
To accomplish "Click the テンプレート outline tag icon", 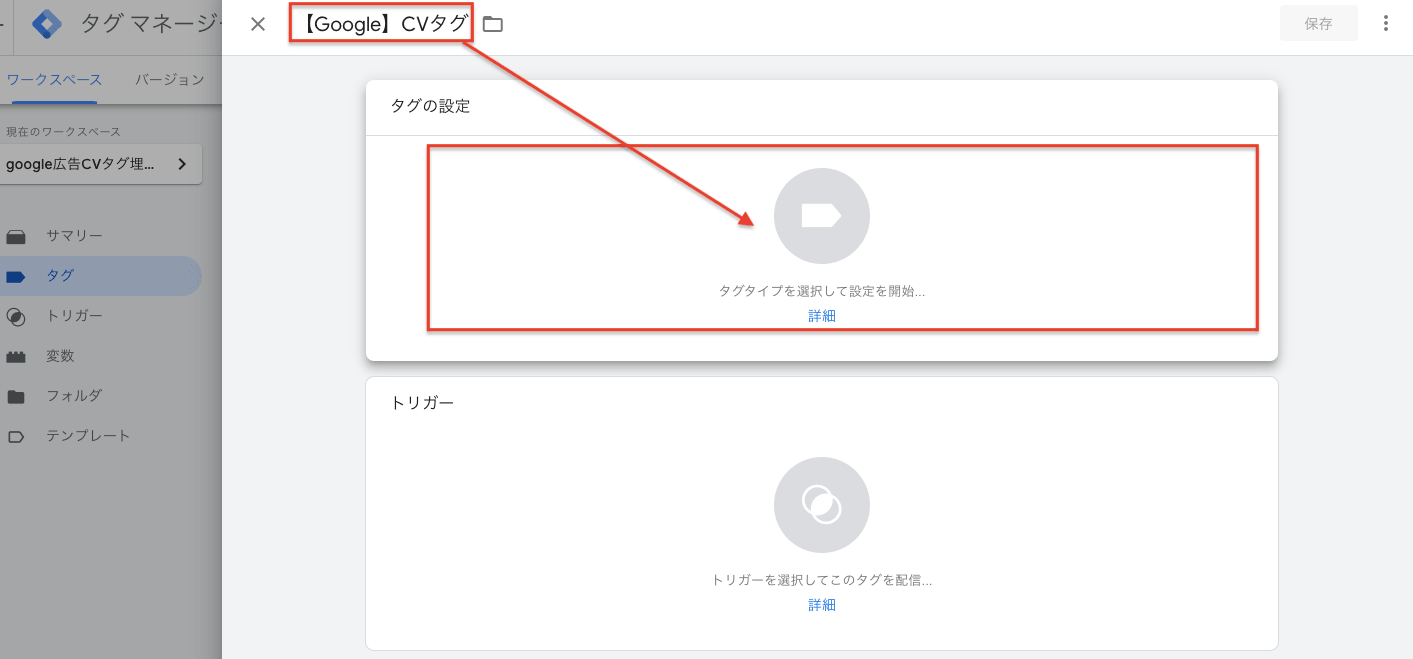I will [16, 437].
